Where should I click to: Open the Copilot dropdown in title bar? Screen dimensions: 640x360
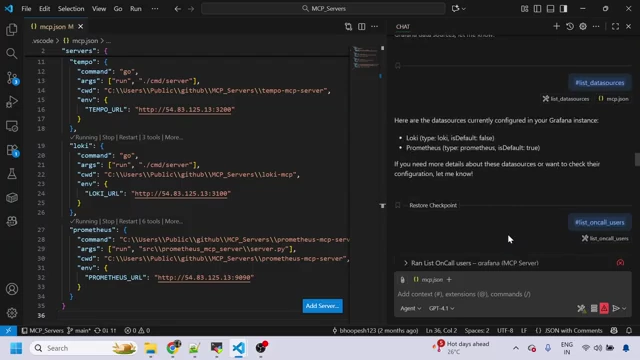click(x=458, y=9)
